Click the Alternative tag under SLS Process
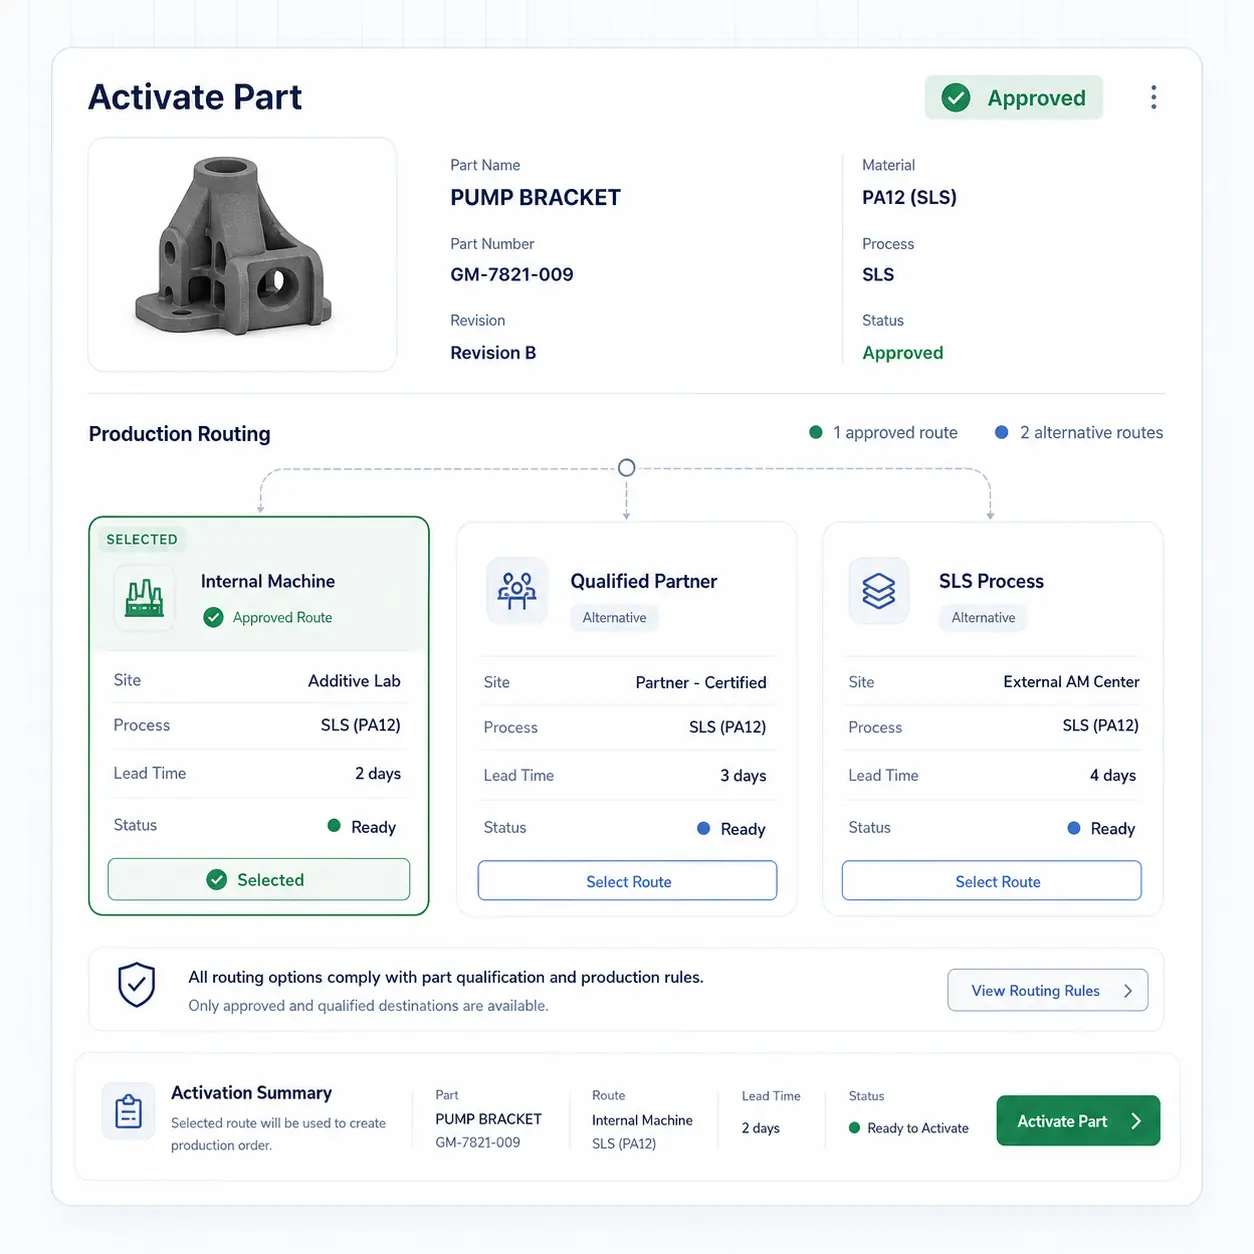Image resolution: width=1254 pixels, height=1254 pixels. click(983, 618)
